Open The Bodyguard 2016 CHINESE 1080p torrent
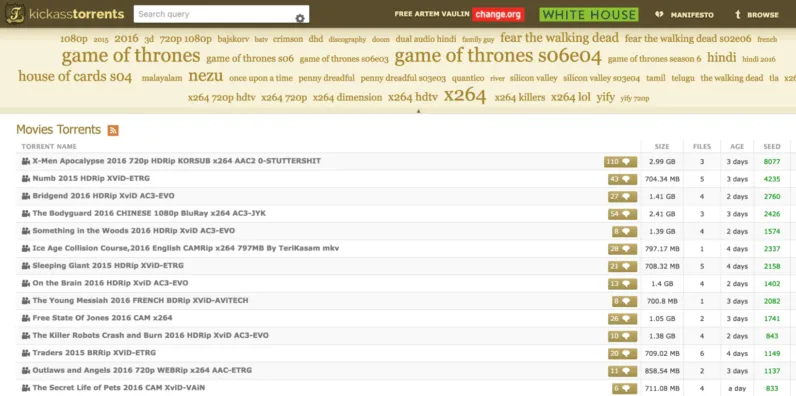 [x=149, y=213]
